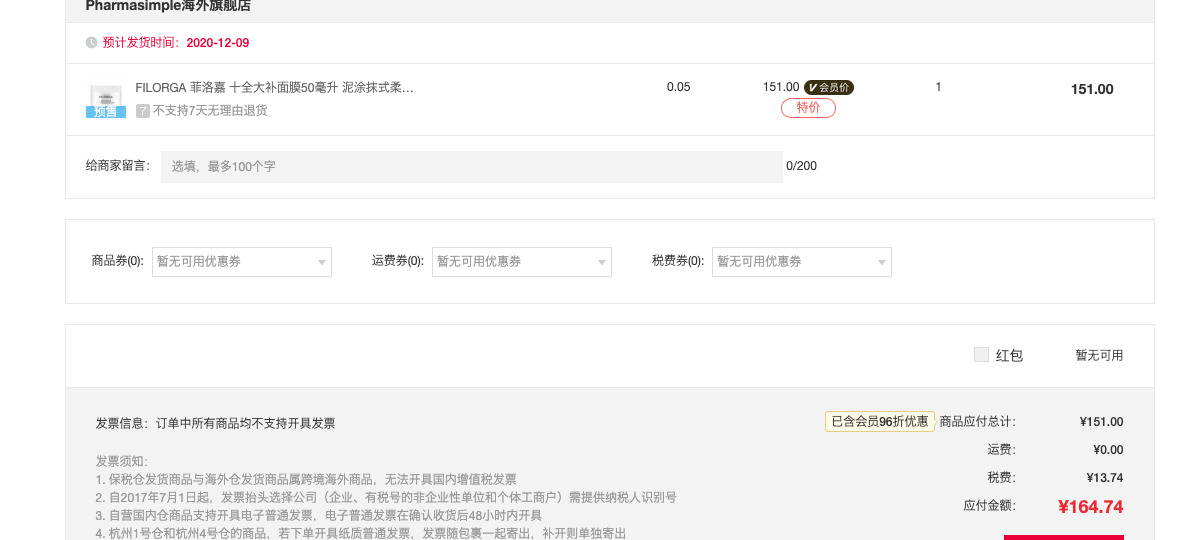The width and height of the screenshot is (1182, 540).
Task: Click the 给商家留言 message input field
Action: coord(471,167)
